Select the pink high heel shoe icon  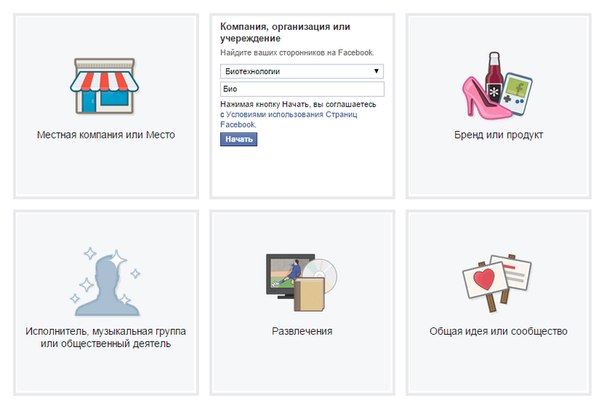click(x=485, y=98)
